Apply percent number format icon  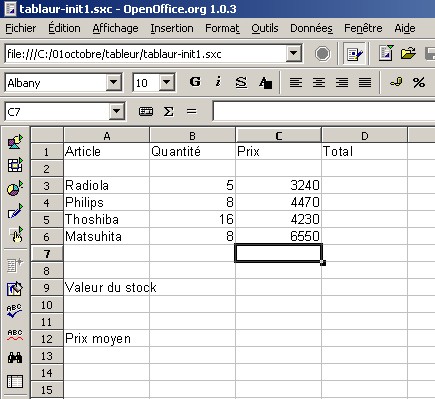(x=419, y=82)
